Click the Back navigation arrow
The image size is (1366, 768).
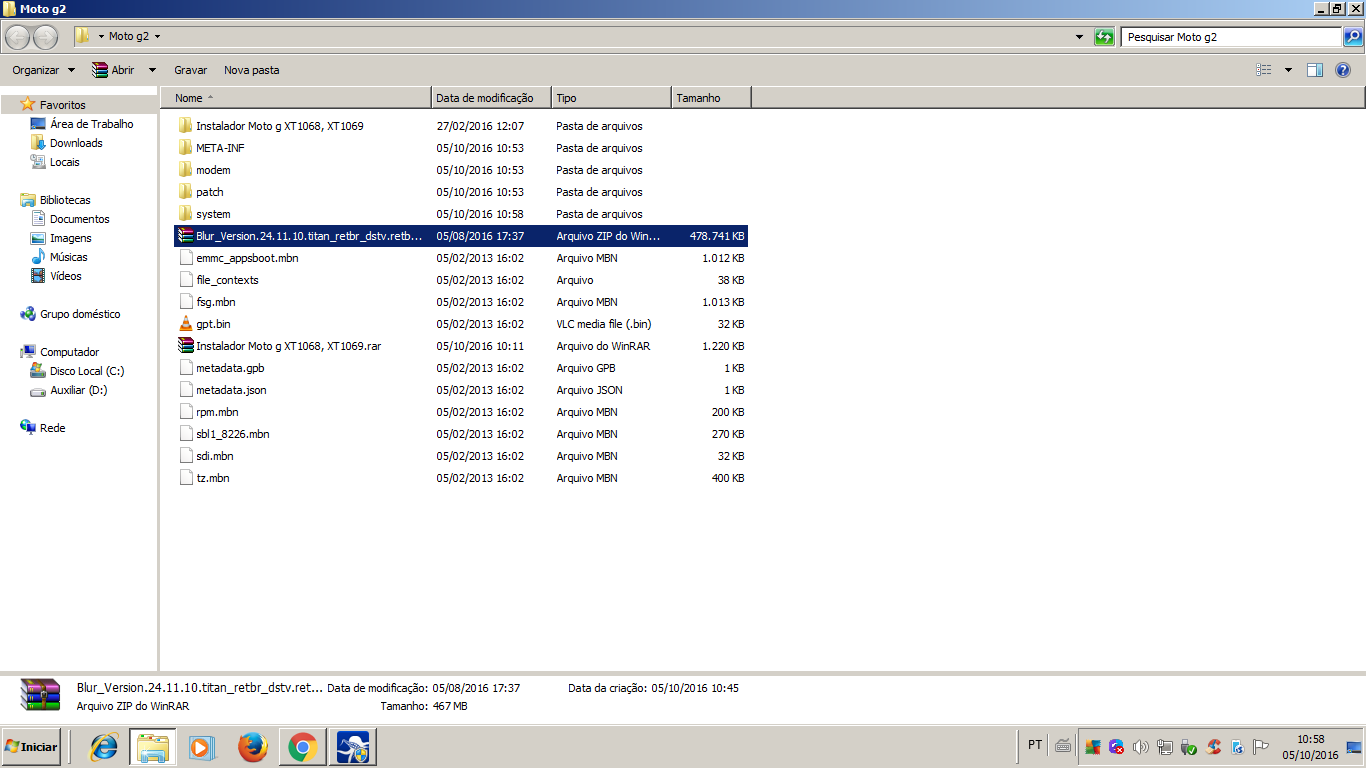[18, 37]
